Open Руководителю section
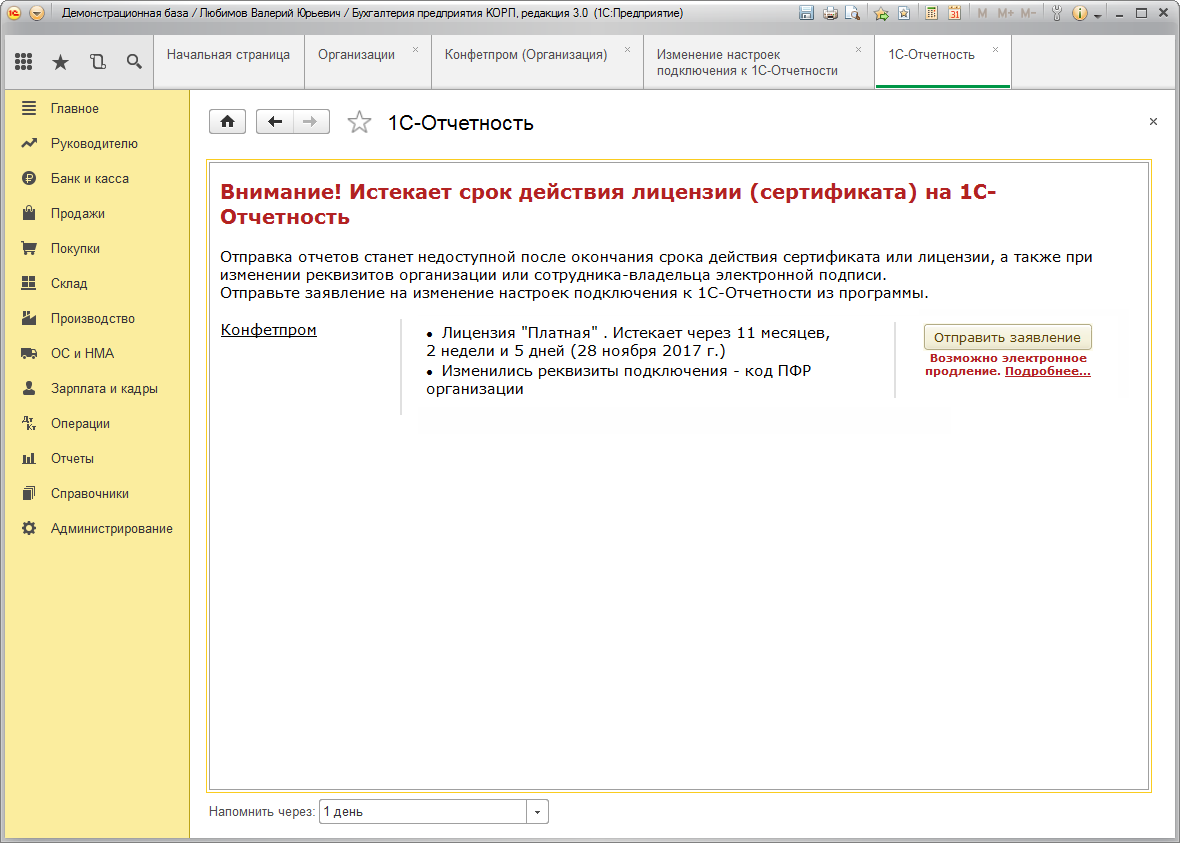The width and height of the screenshot is (1180, 843). point(95,144)
